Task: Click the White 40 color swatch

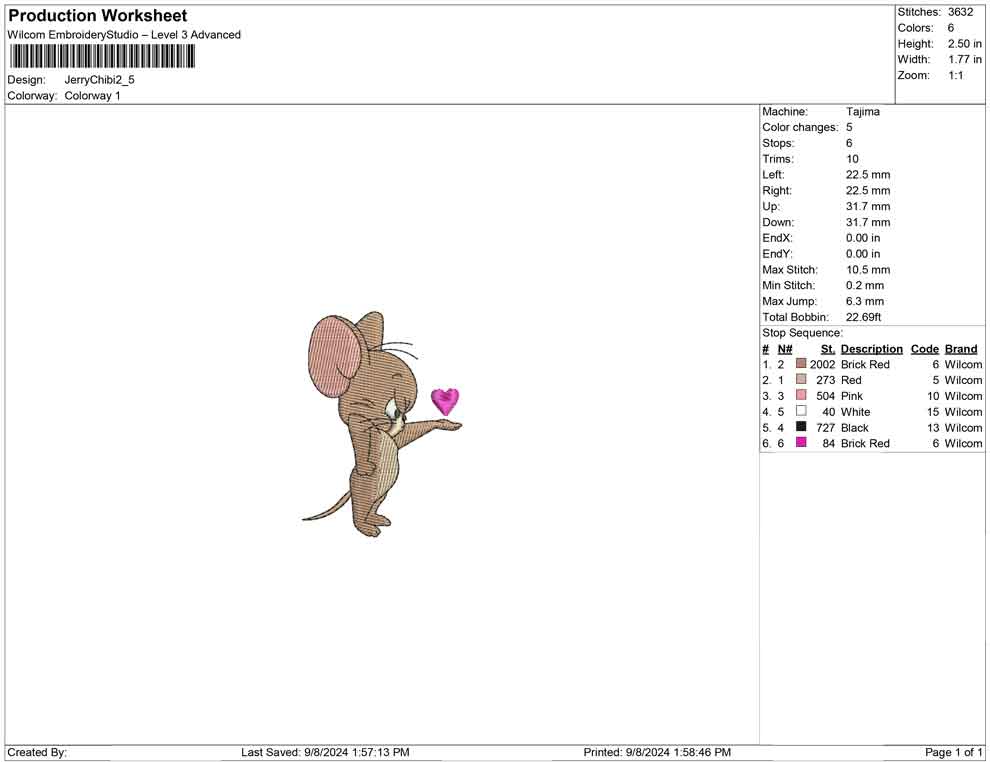Action: [x=801, y=411]
